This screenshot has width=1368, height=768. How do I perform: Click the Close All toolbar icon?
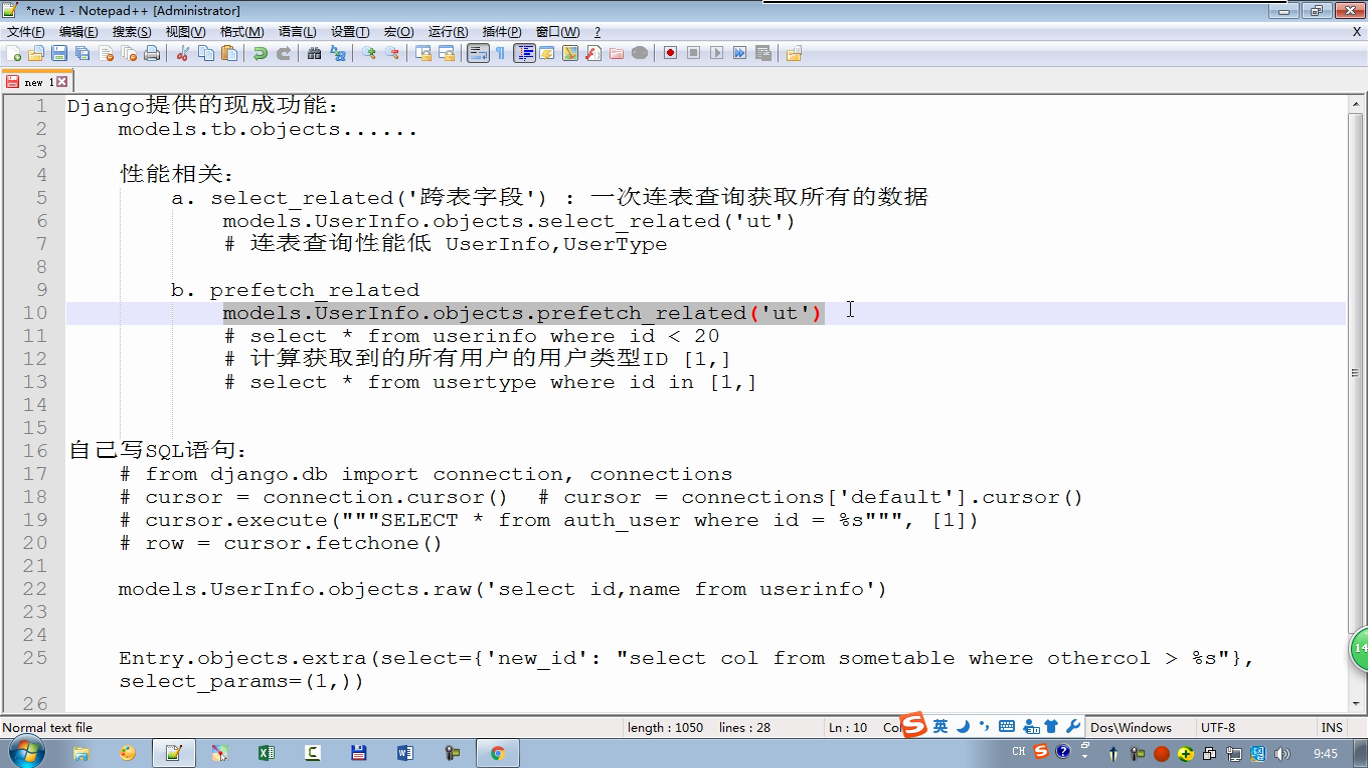tap(129, 53)
